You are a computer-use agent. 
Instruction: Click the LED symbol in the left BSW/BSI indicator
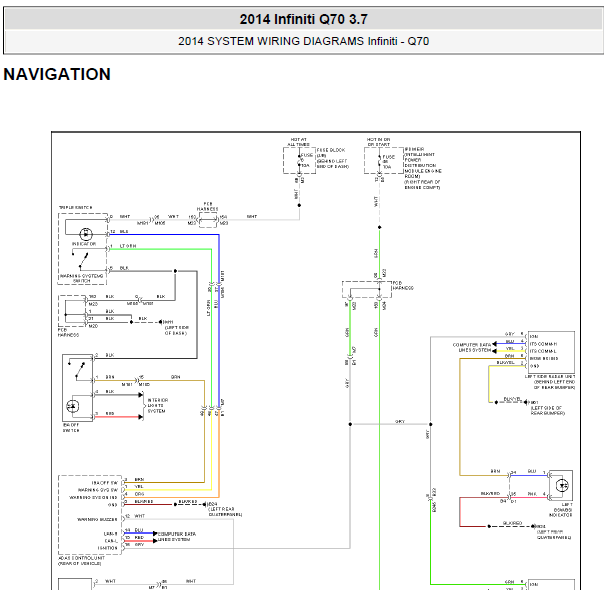(x=562, y=486)
